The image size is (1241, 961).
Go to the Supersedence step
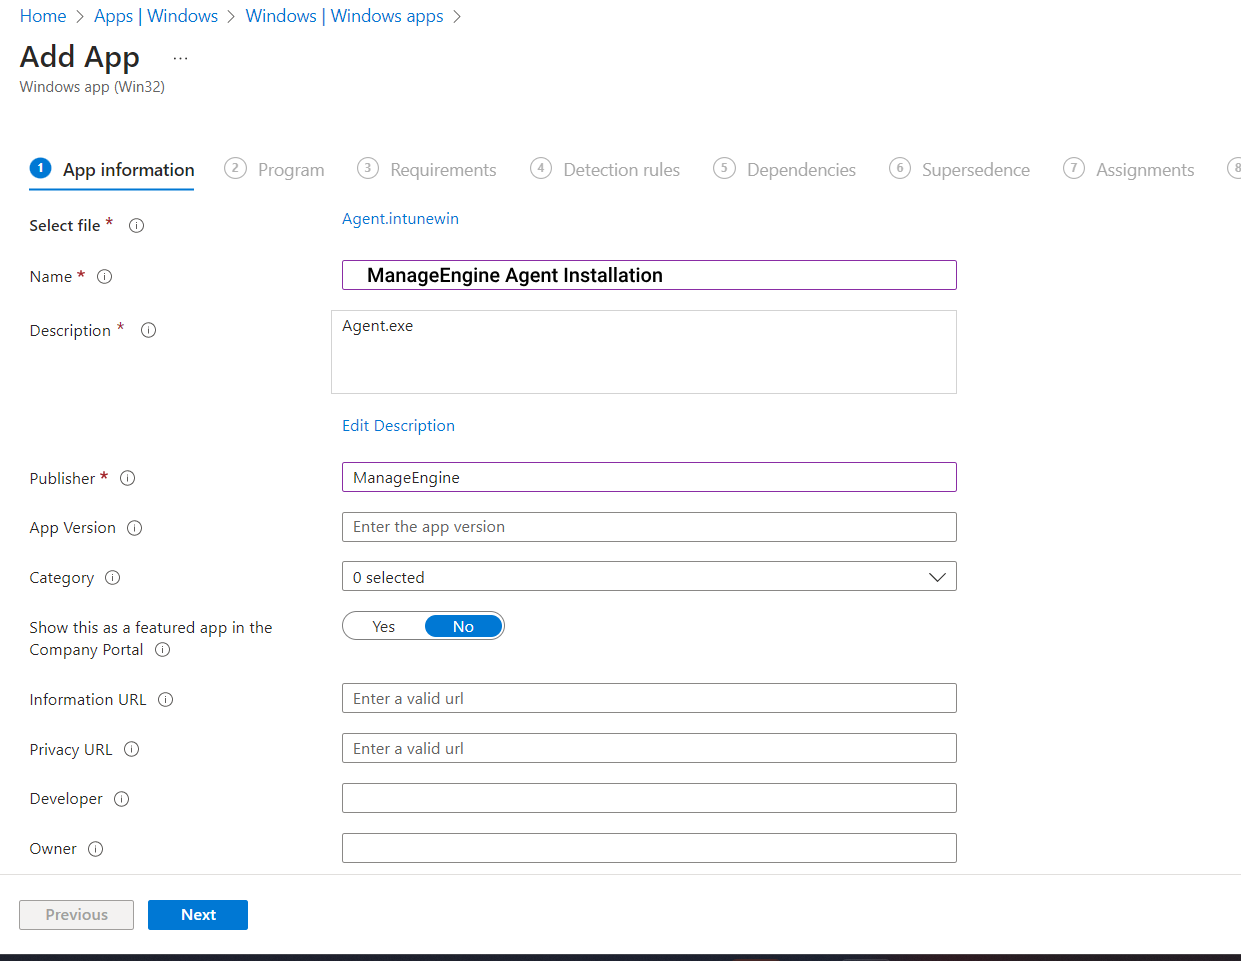959,170
